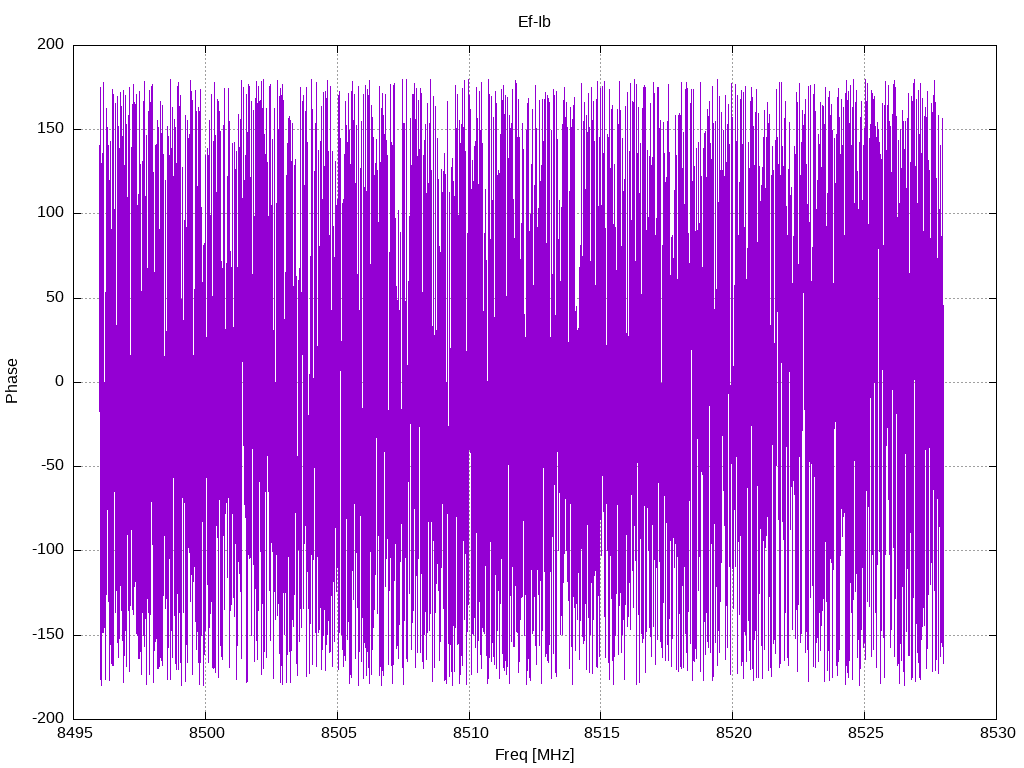This screenshot has width=1024, height=768.
Task: Click the -150 y-axis tick label
Action: (48, 634)
